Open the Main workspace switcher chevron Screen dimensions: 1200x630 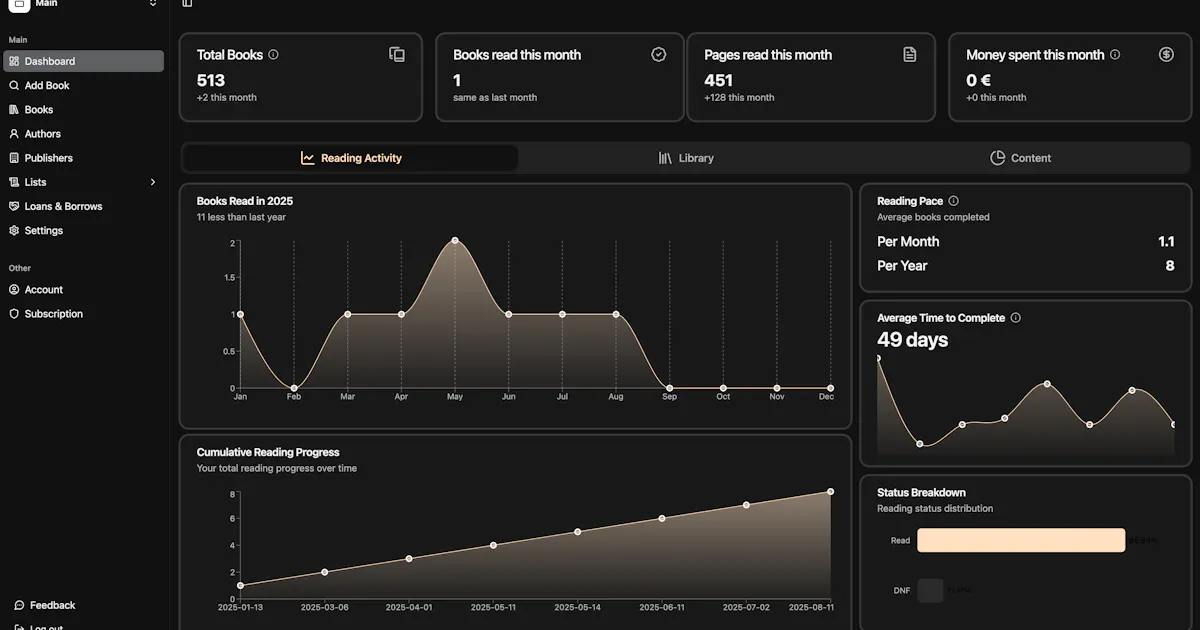click(x=153, y=3)
